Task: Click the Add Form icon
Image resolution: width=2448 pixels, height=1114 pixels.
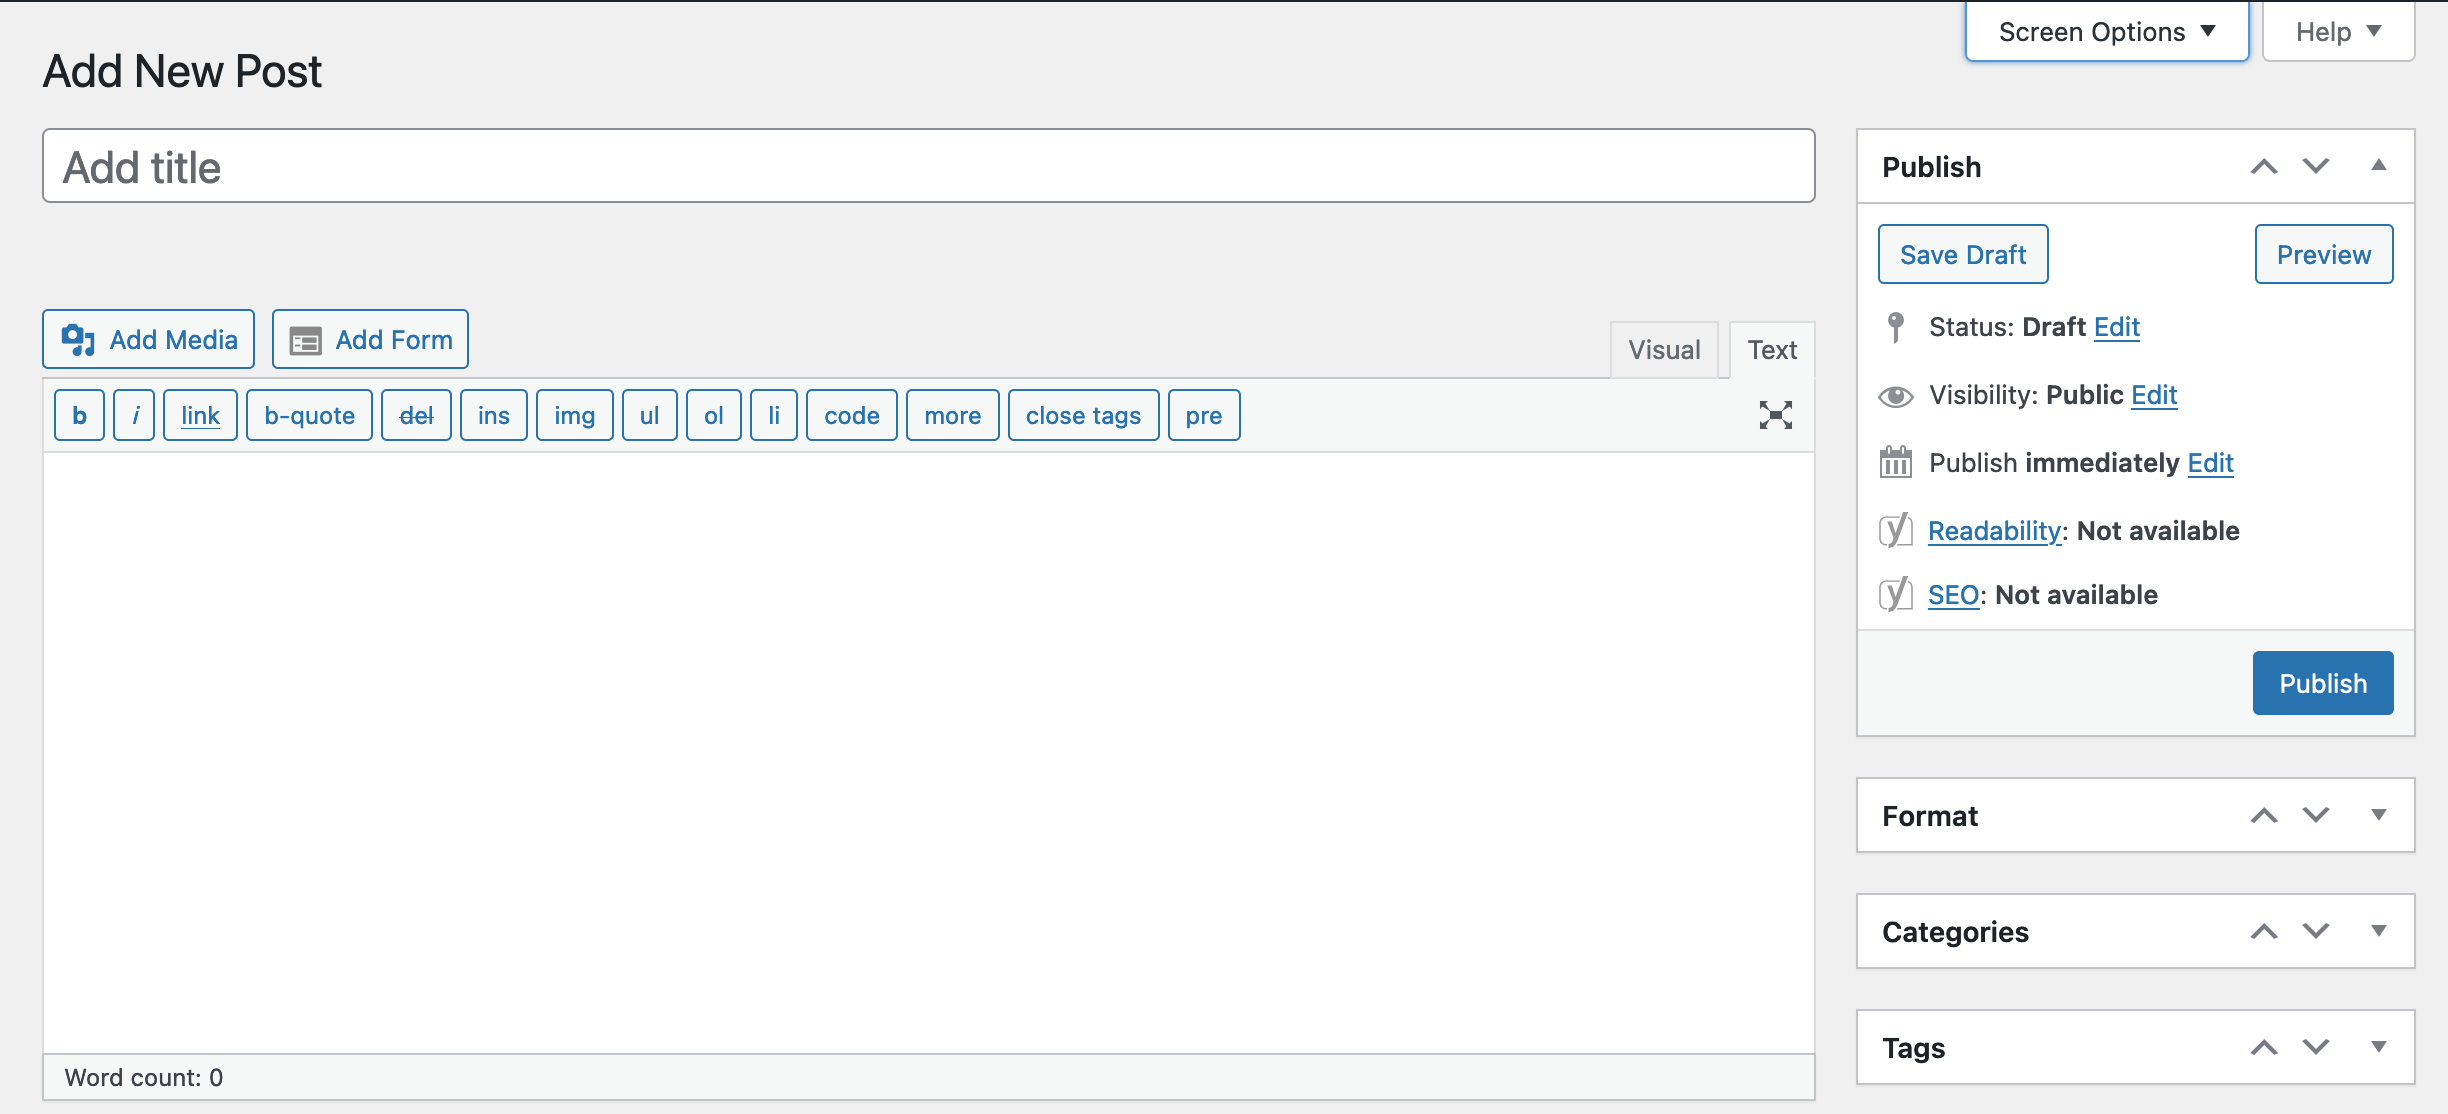Action: click(x=304, y=339)
